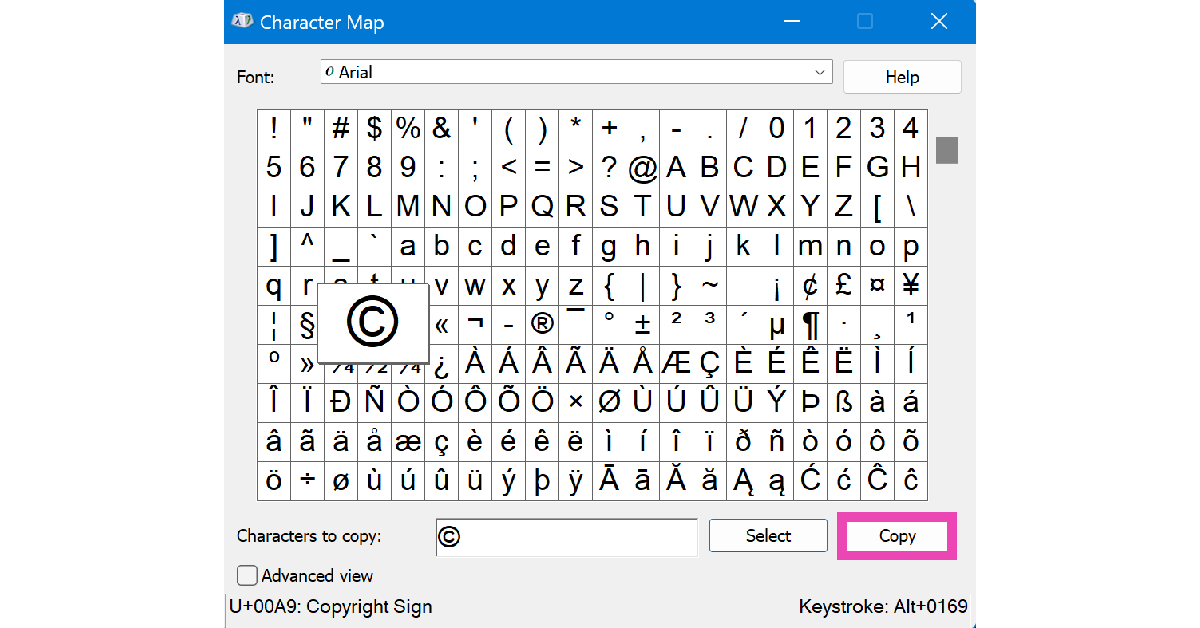Click the vertical scrollbar thumb of the grid
The image size is (1200, 628).
[947, 150]
